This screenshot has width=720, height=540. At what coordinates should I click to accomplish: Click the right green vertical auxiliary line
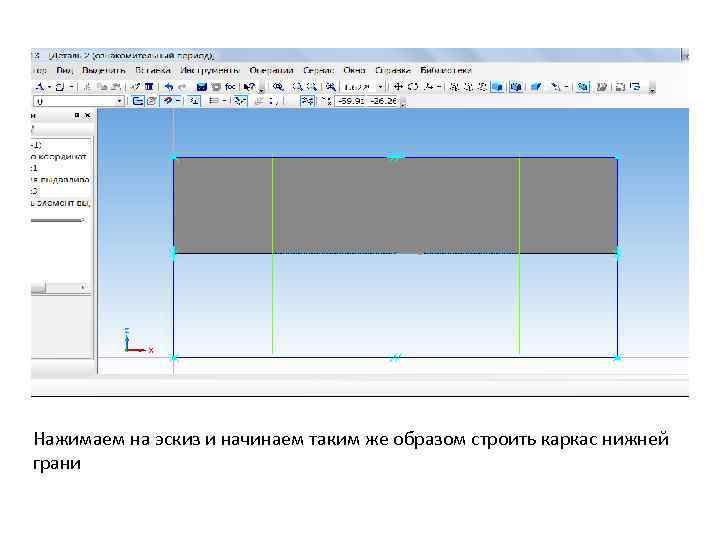coord(519,255)
